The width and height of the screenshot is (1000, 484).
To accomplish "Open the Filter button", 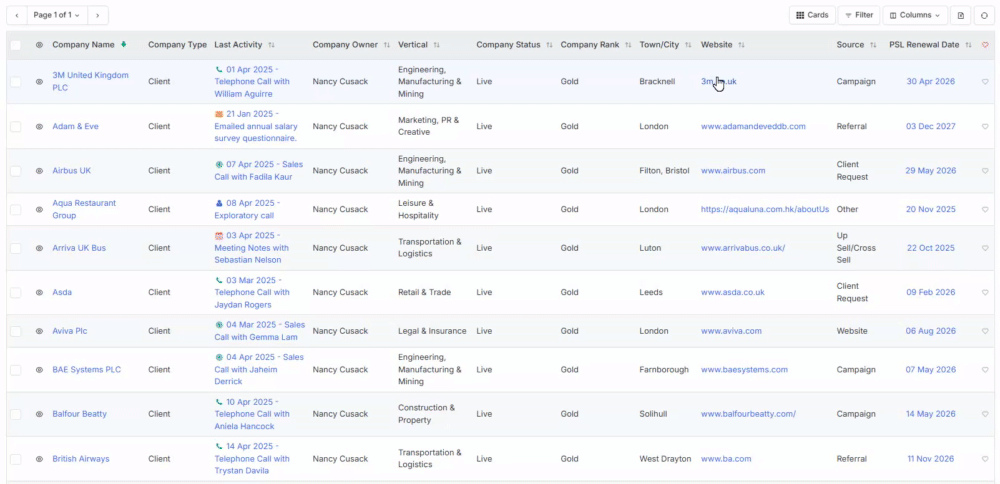I will point(858,15).
